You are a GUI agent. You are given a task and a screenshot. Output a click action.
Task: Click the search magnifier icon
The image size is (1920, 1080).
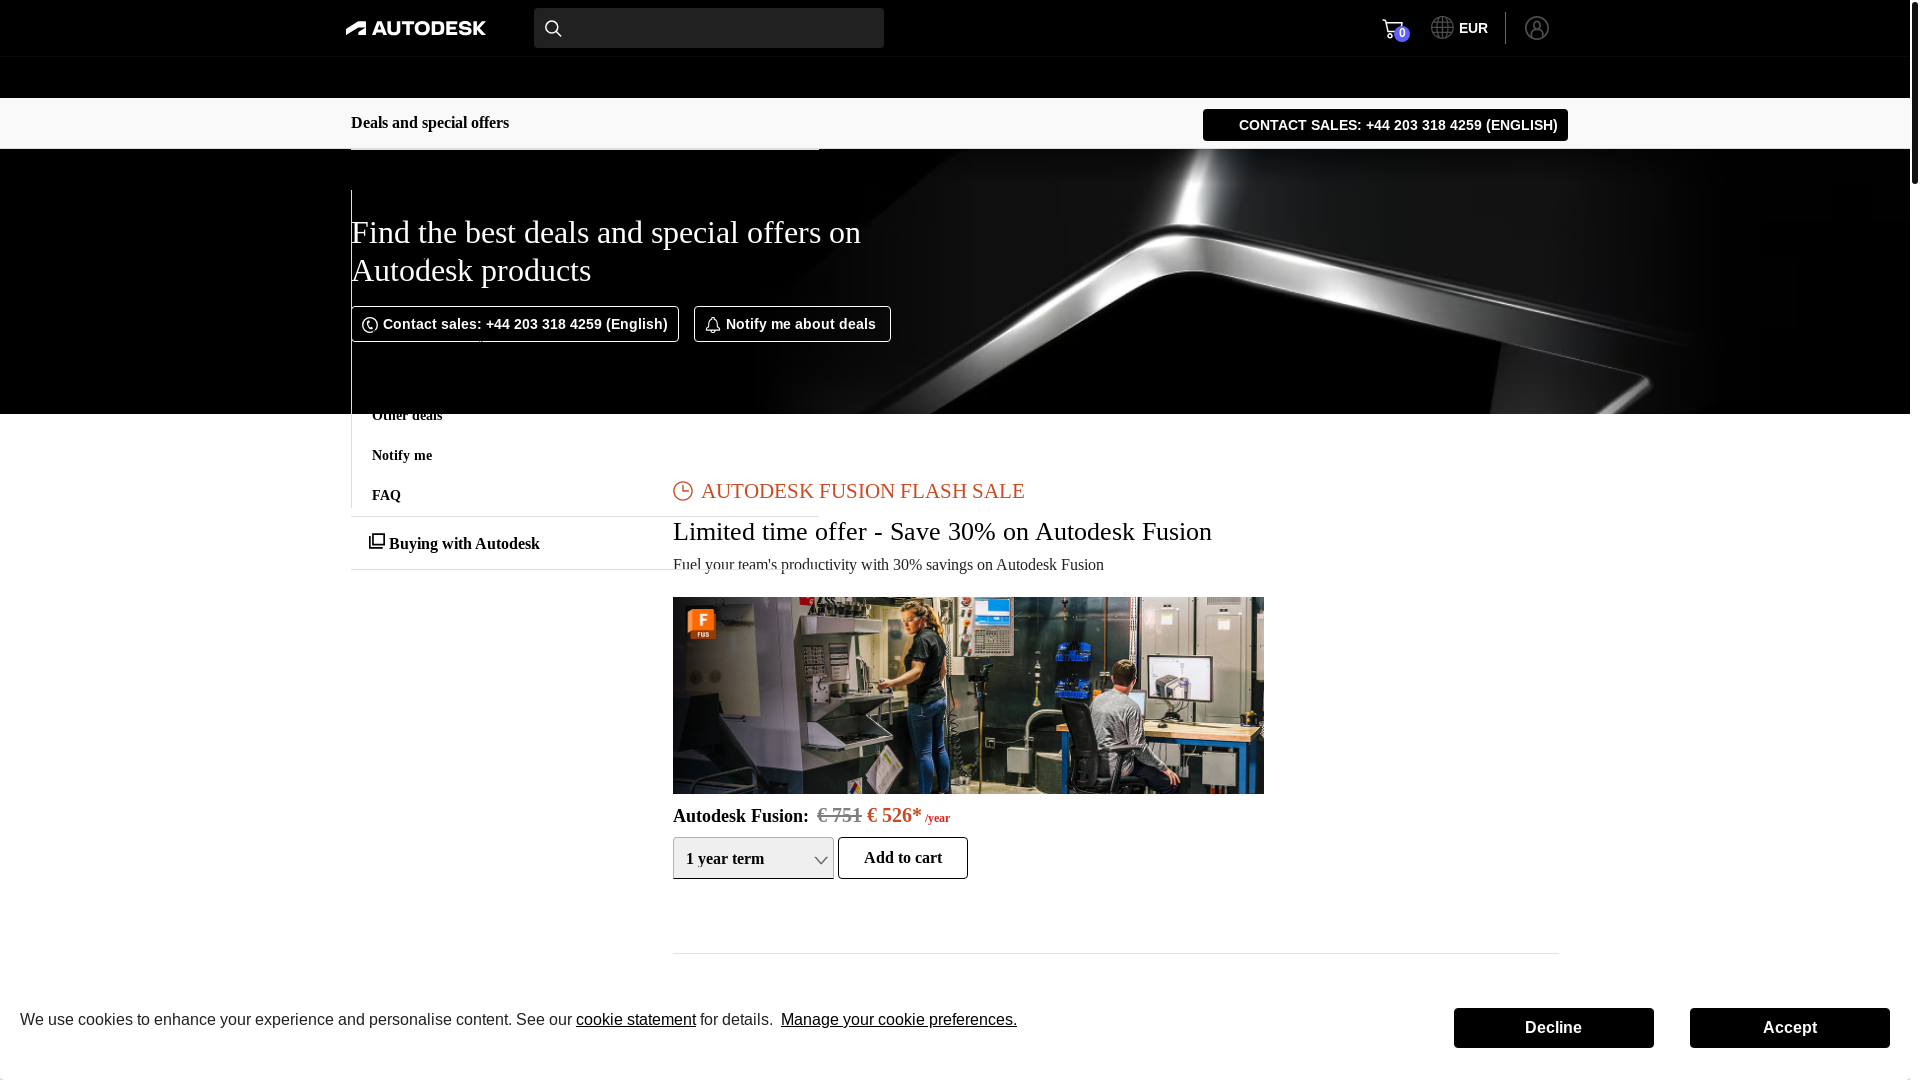tap(553, 29)
